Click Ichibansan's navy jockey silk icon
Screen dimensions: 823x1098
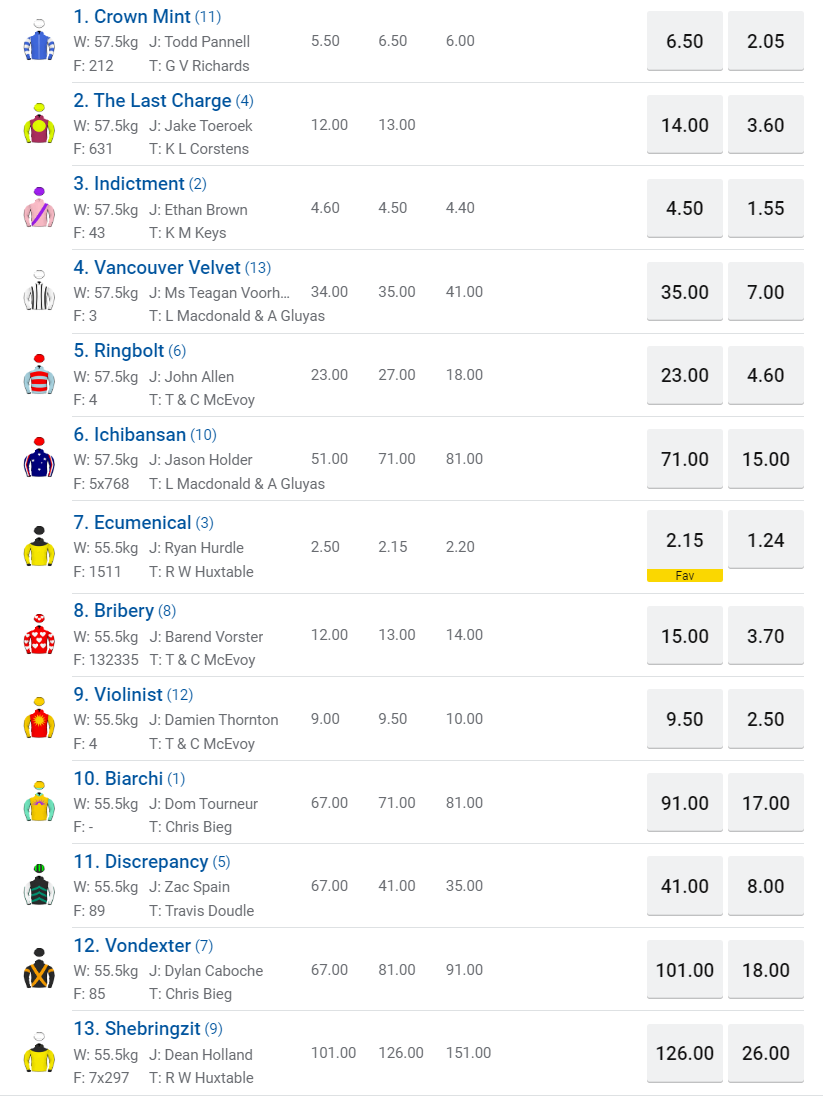(39, 459)
